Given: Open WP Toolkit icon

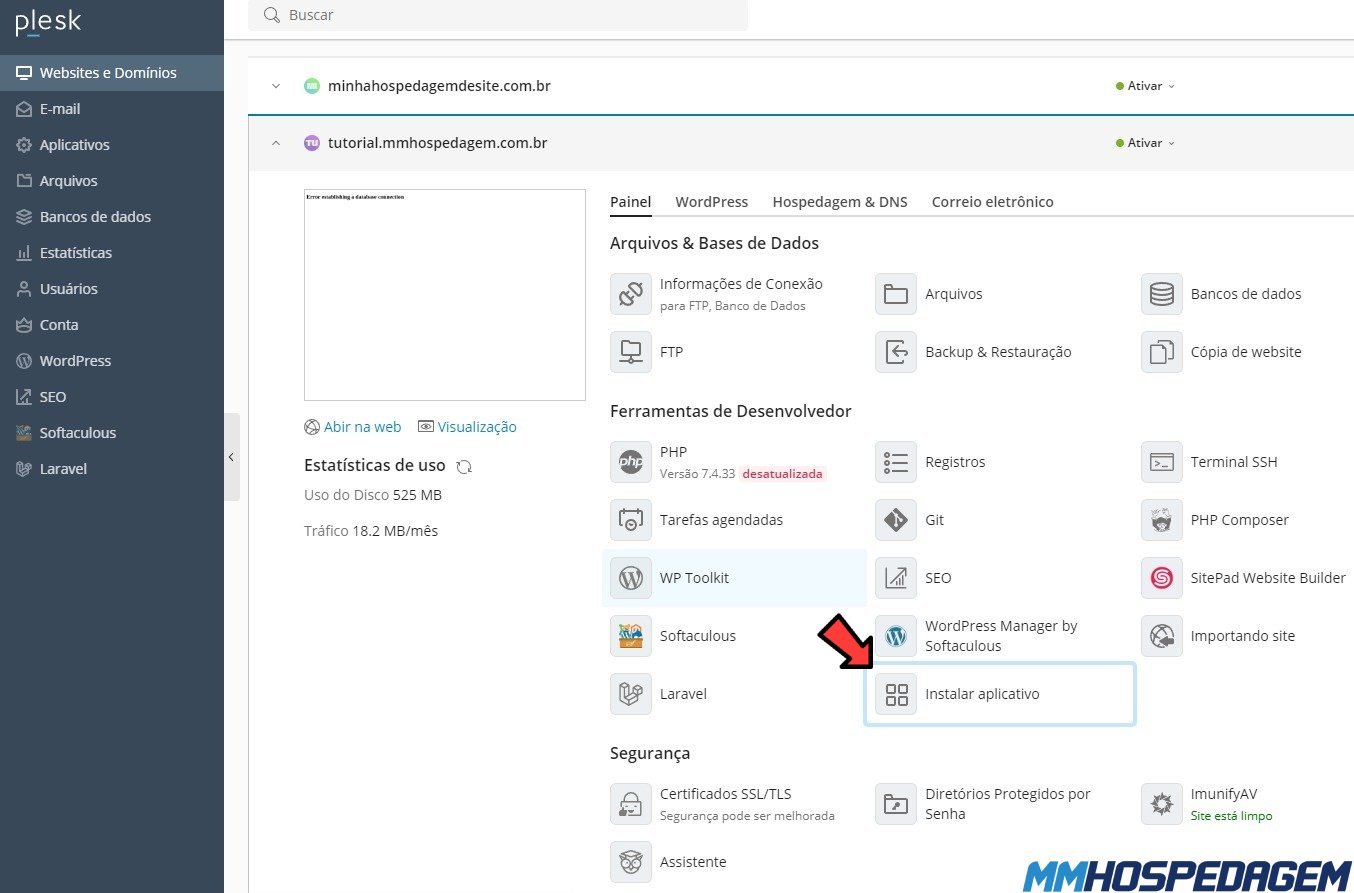Looking at the screenshot, I should point(630,578).
